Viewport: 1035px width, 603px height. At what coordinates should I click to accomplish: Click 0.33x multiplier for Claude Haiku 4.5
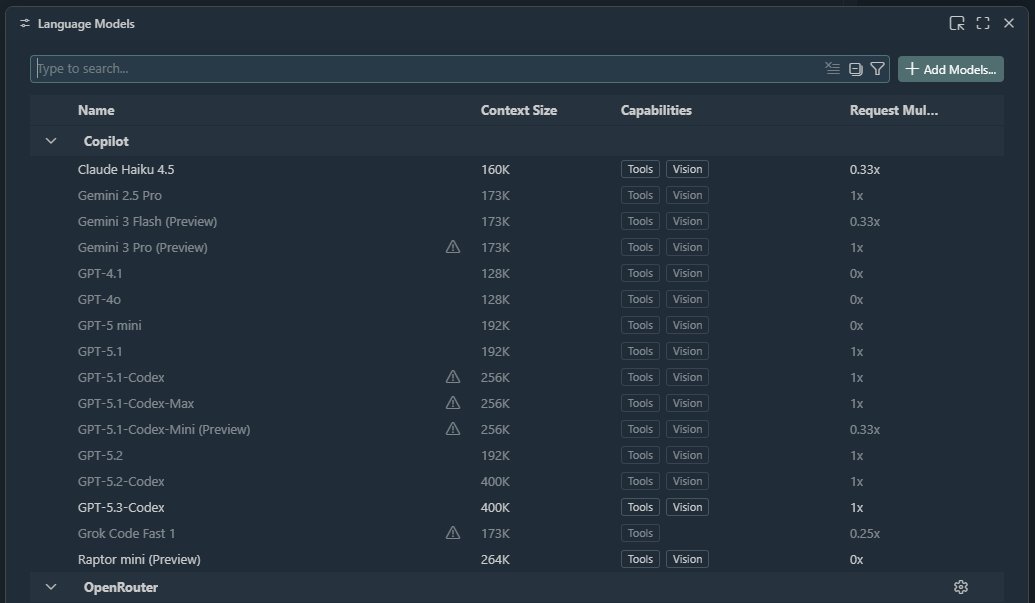(x=865, y=170)
